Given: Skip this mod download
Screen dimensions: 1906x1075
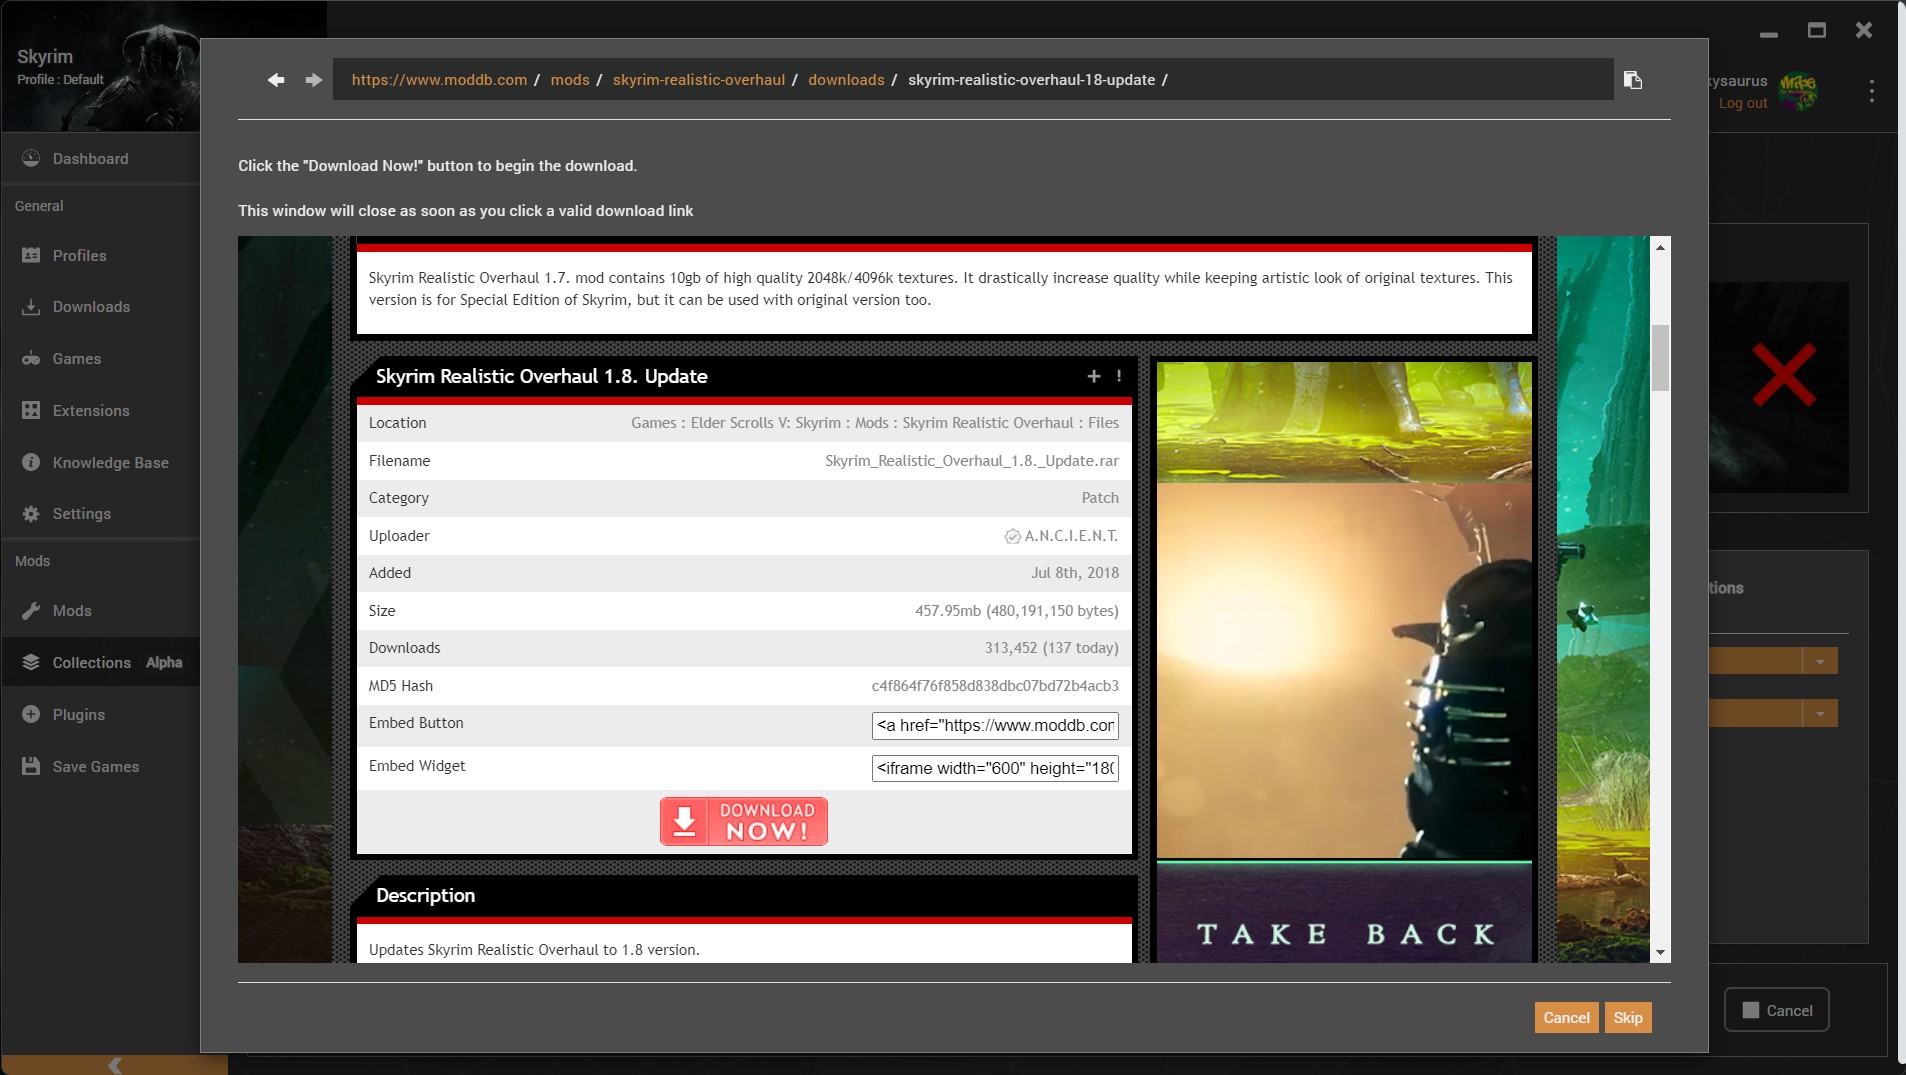Looking at the screenshot, I should coord(1627,1017).
